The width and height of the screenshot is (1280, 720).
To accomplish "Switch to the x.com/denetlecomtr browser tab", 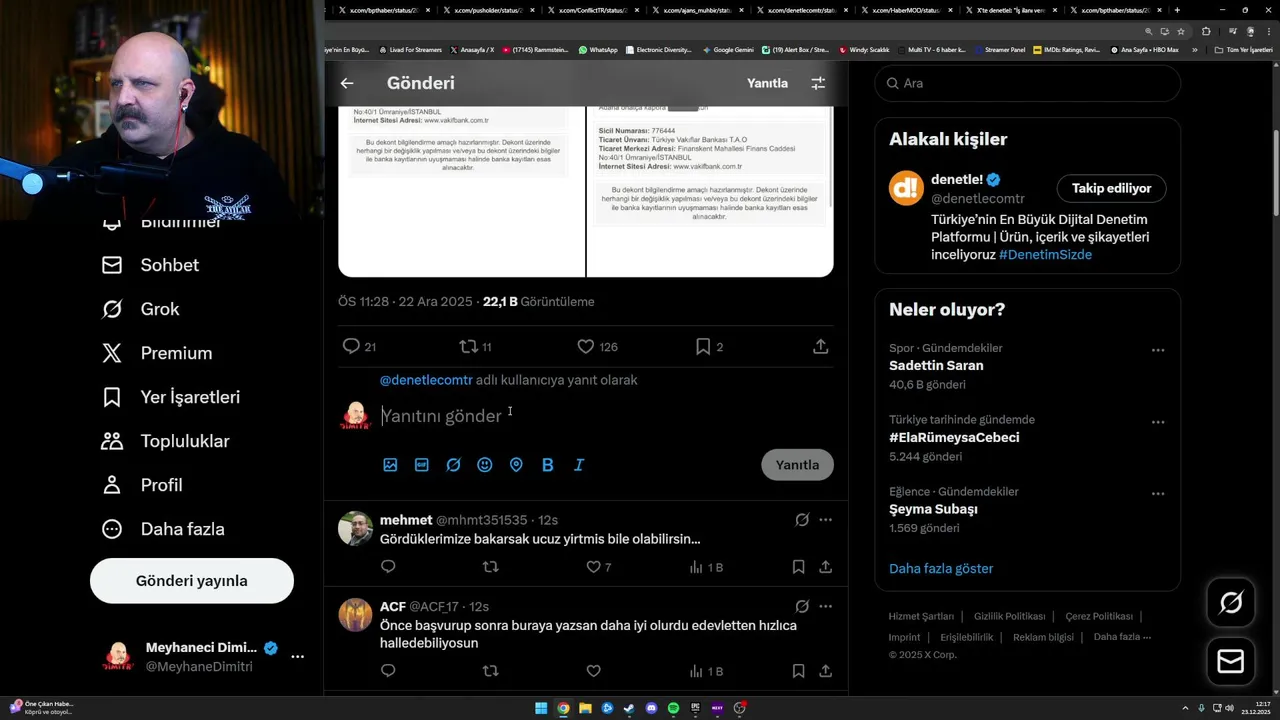I will [800, 10].
